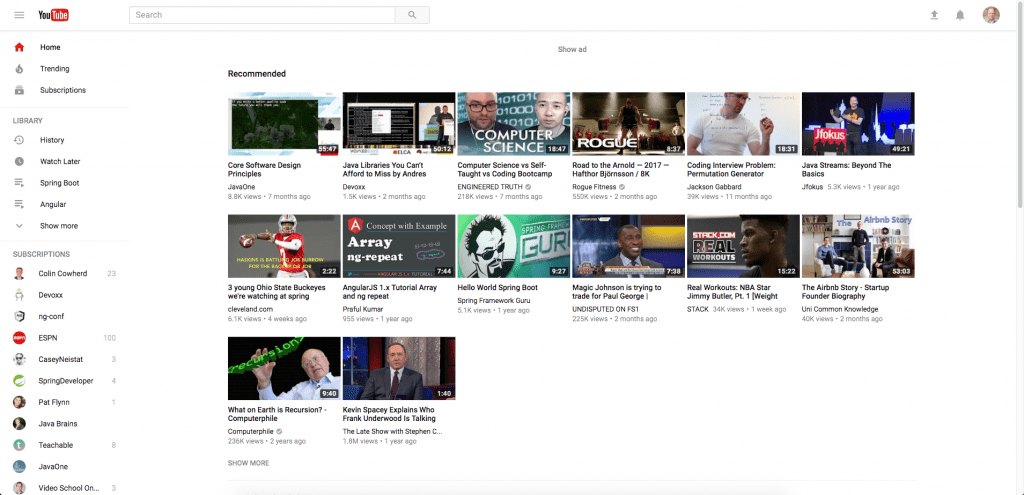Click the SpringDeveloper channel avatar
This screenshot has height=495, width=1024.
point(20,381)
